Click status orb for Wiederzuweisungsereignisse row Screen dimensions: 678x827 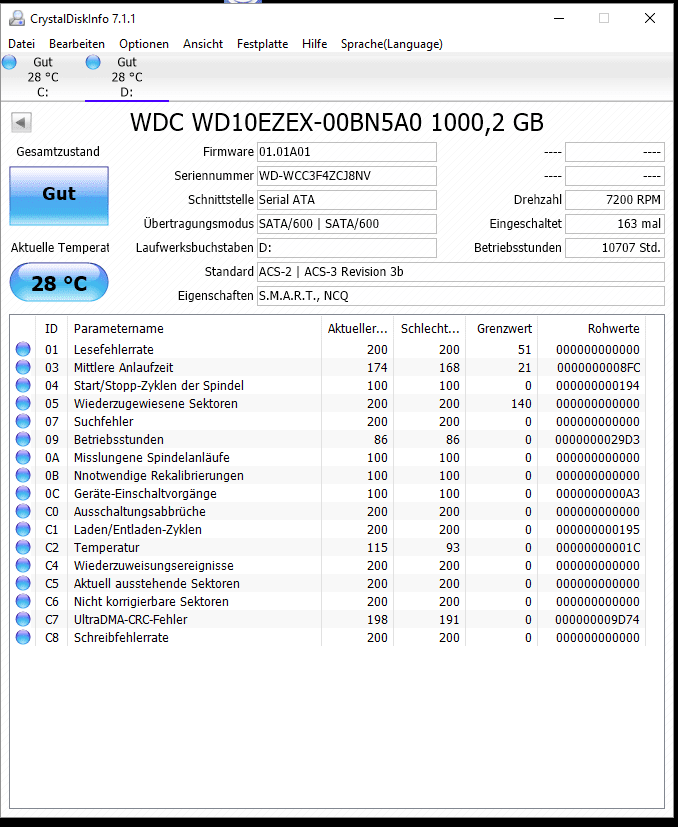[x=23, y=565]
